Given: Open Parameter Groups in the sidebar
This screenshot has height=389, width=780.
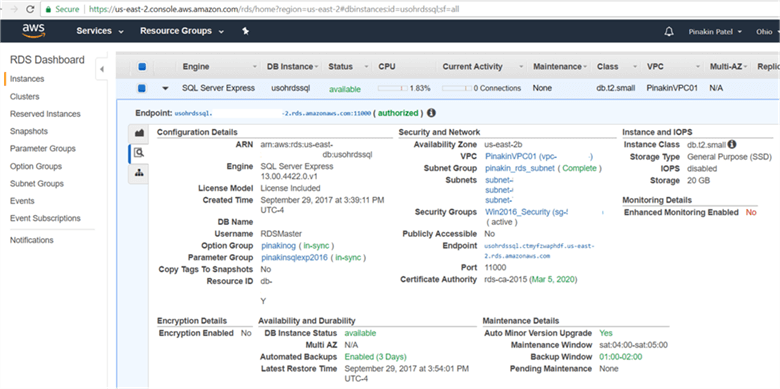Looking at the screenshot, I should click(43, 149).
